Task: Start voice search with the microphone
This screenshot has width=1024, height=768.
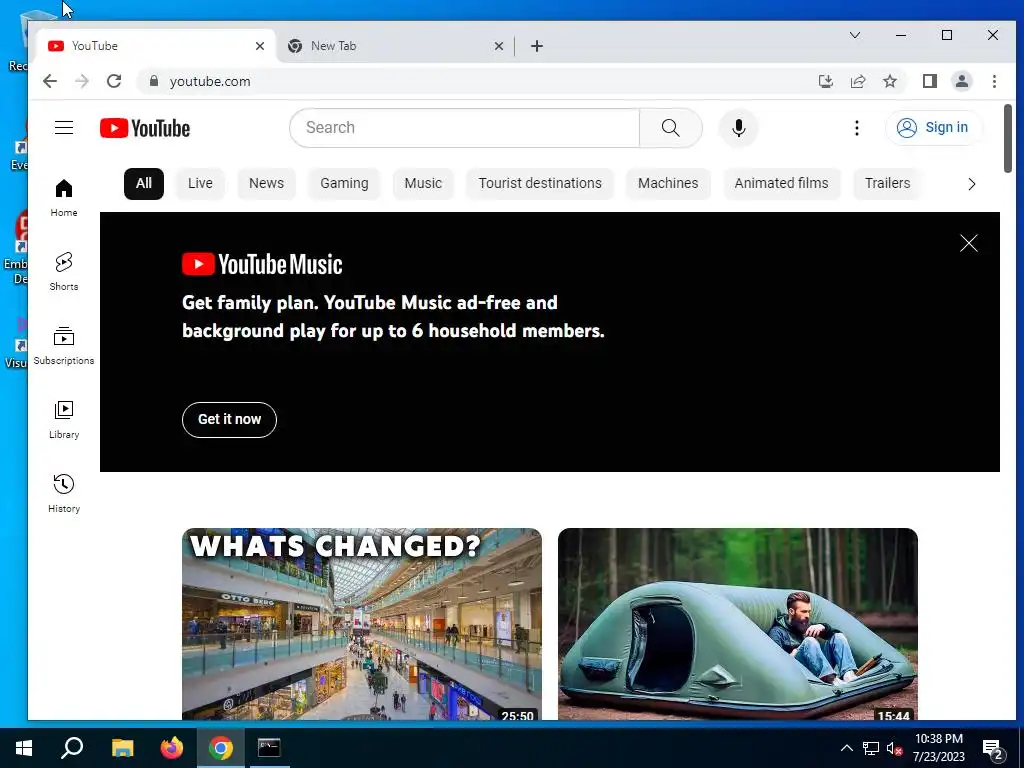Action: (x=739, y=127)
